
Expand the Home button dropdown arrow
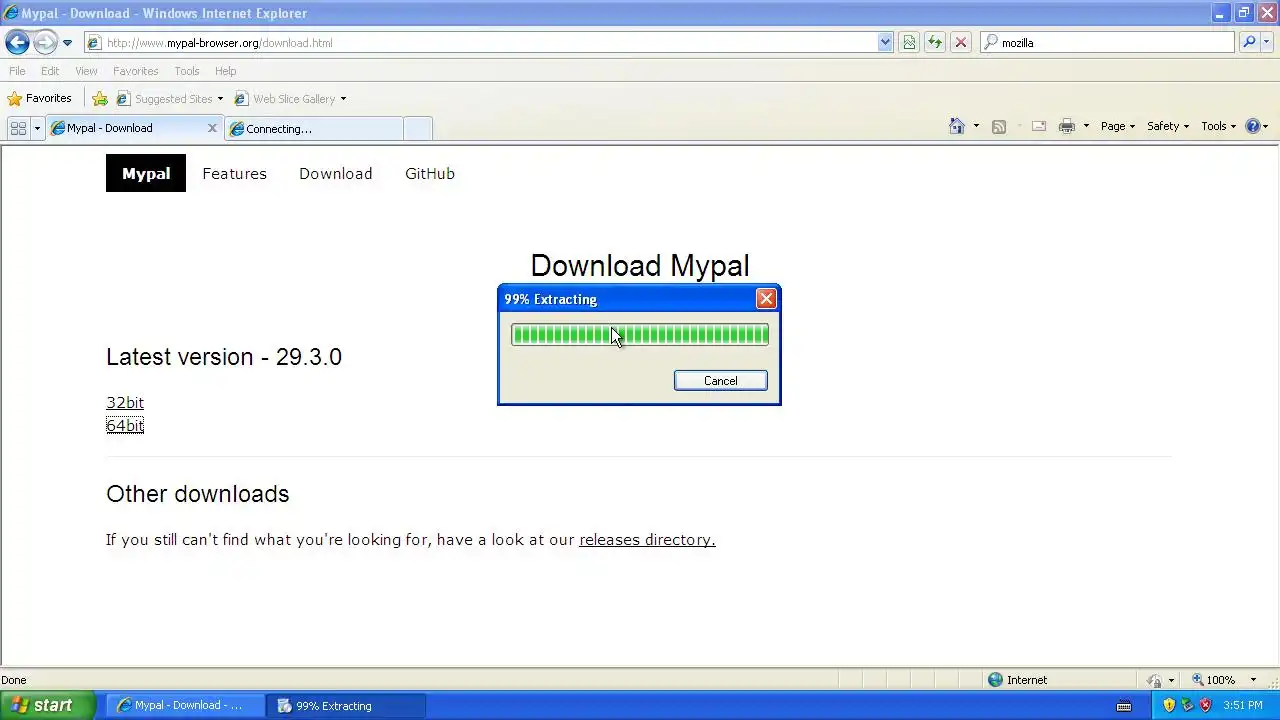click(976, 127)
